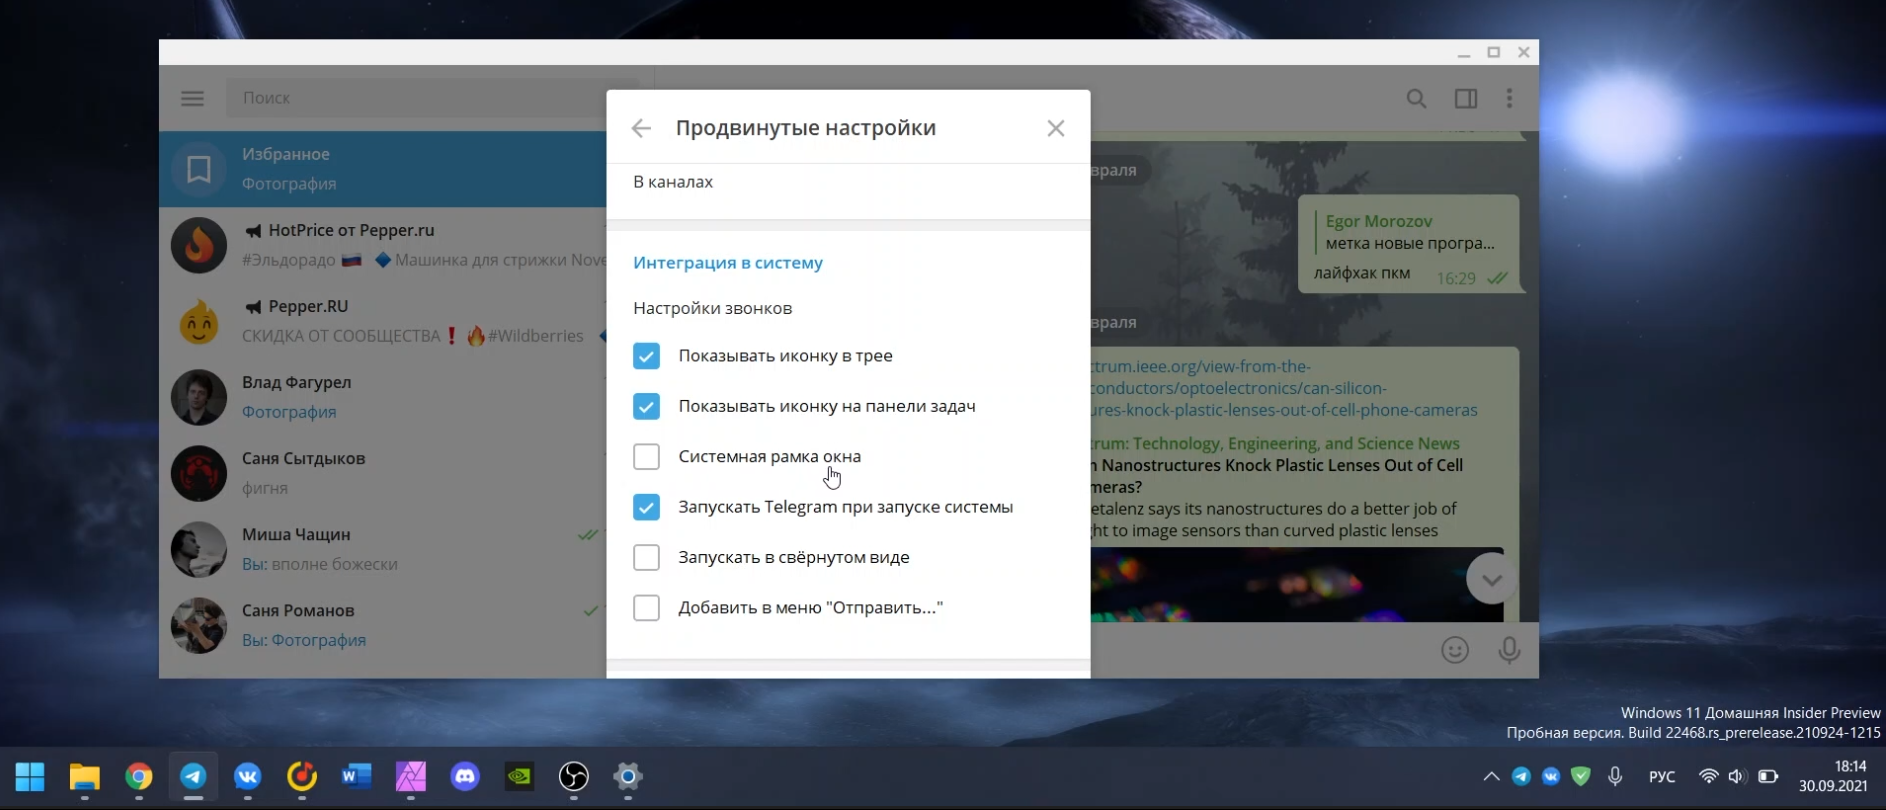This screenshot has height=810, width=1886.
Task: Toggle launch Telegram at system startup
Action: click(x=646, y=507)
